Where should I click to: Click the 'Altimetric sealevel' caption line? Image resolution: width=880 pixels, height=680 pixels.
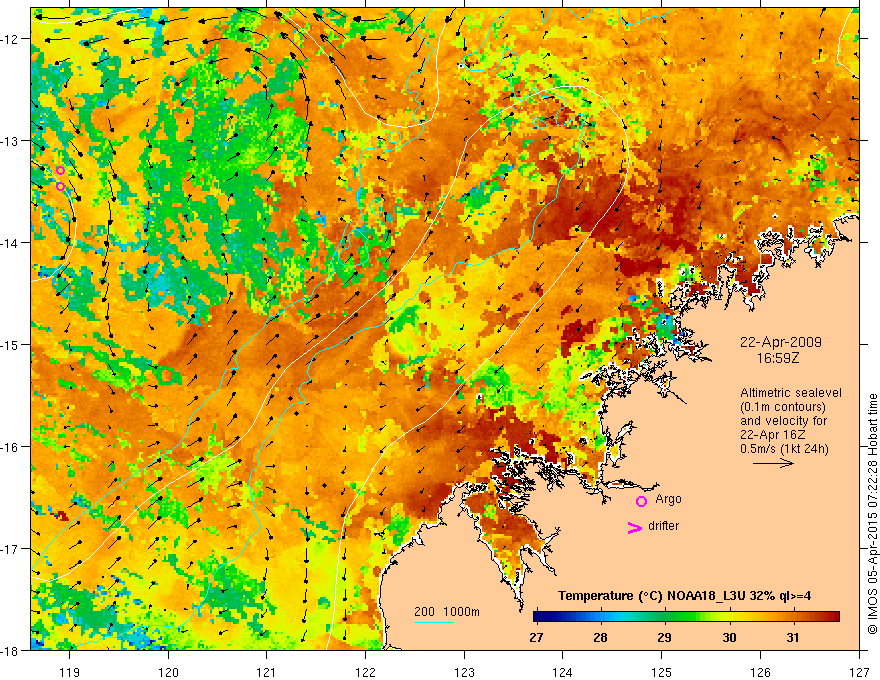pos(791,393)
